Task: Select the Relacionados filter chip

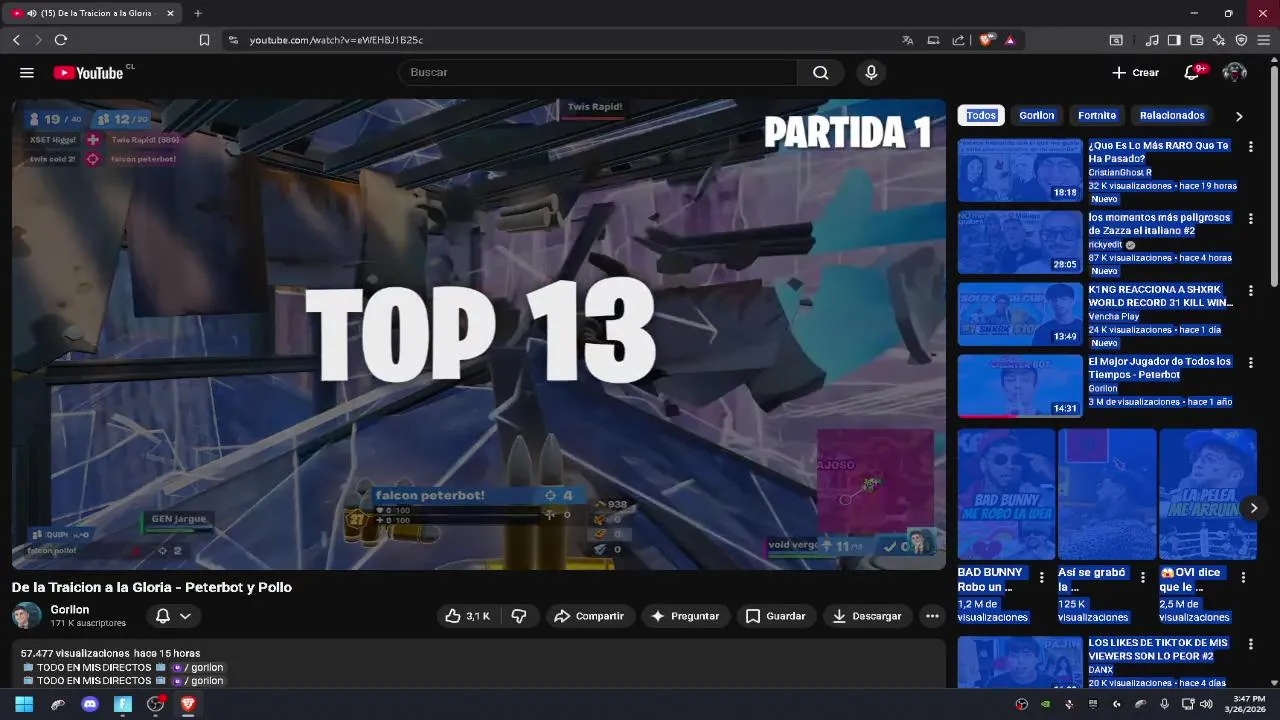Action: [1172, 115]
